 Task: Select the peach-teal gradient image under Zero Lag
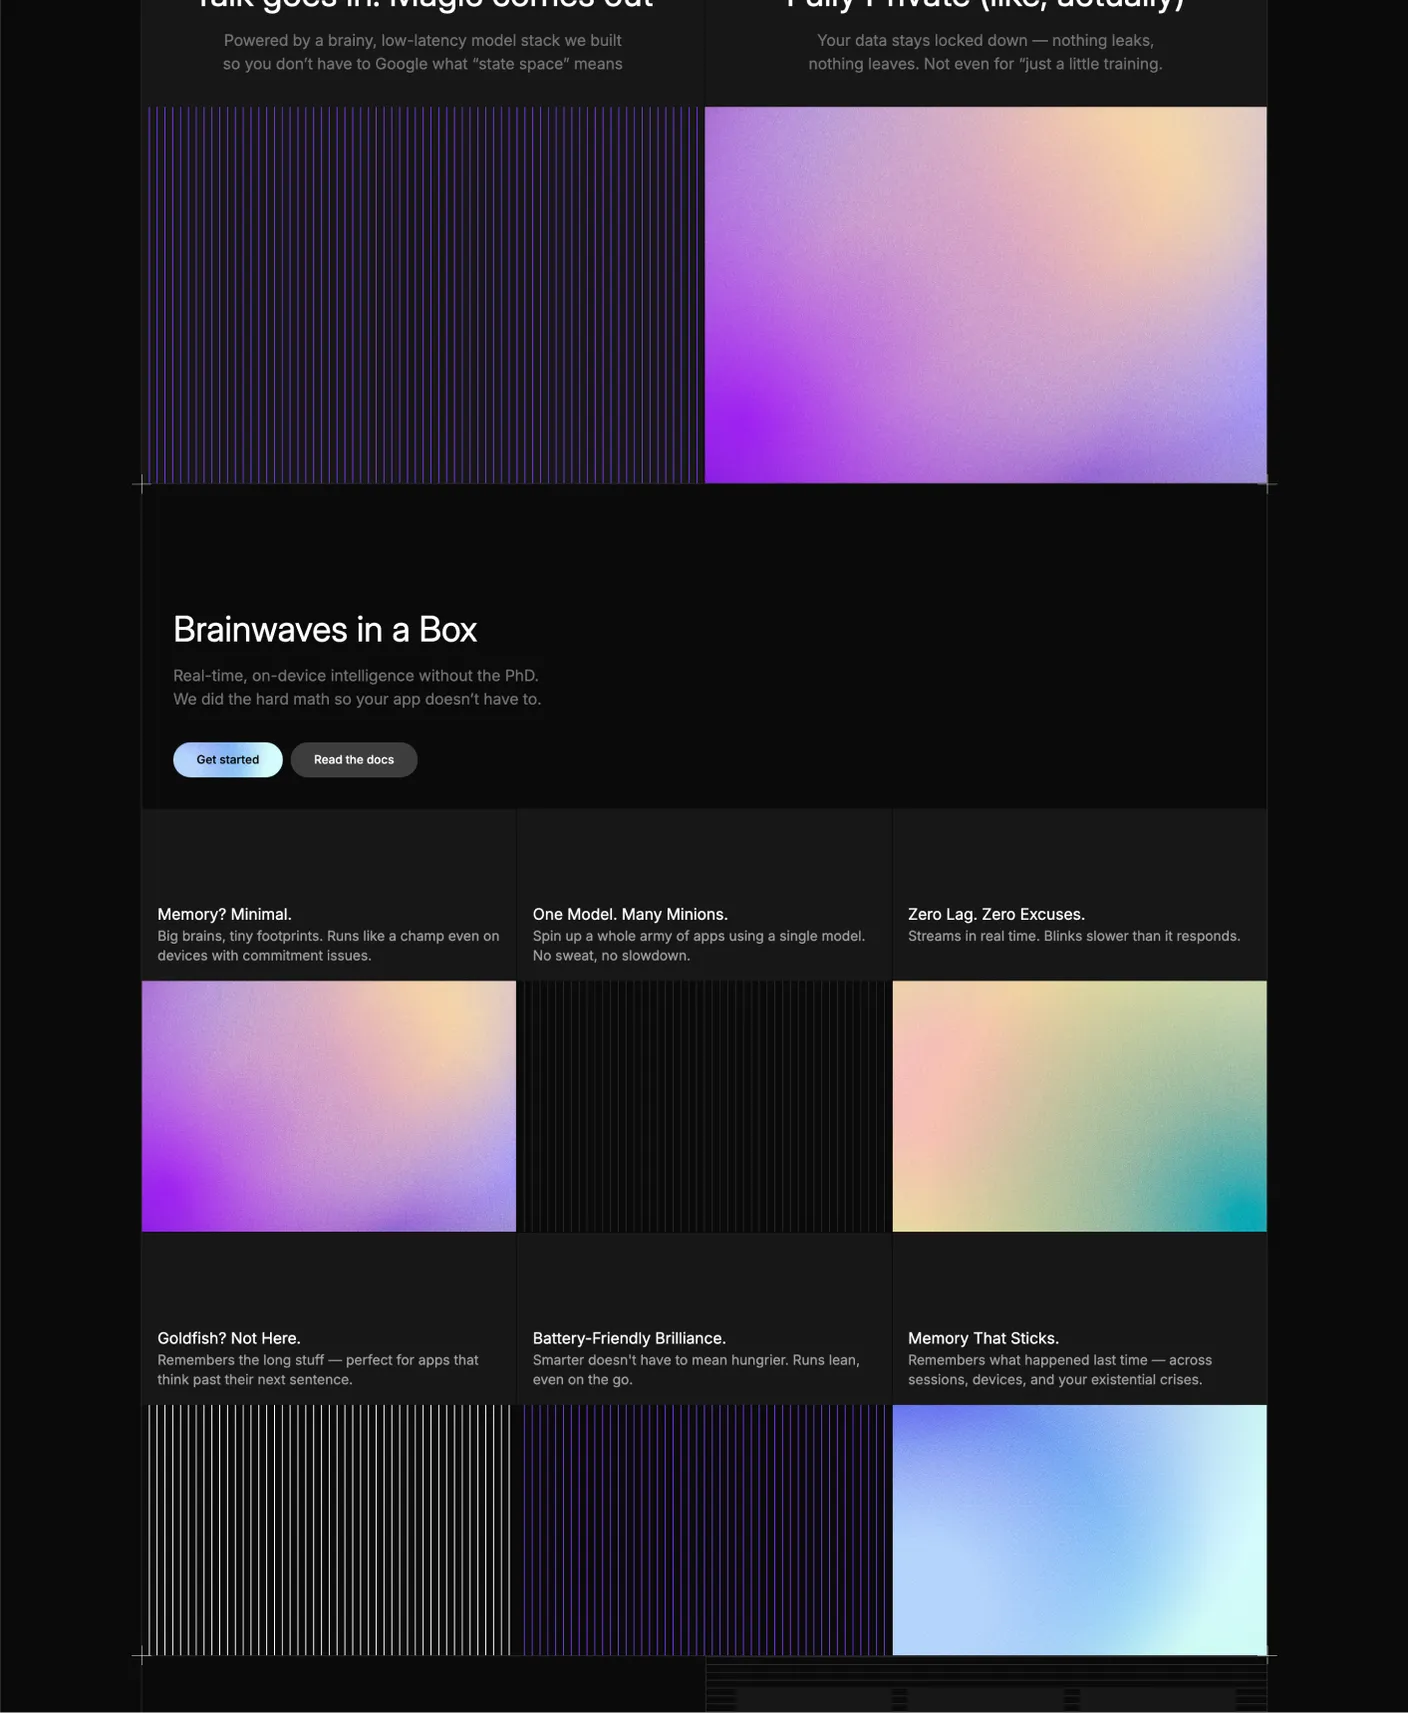tap(1079, 1106)
